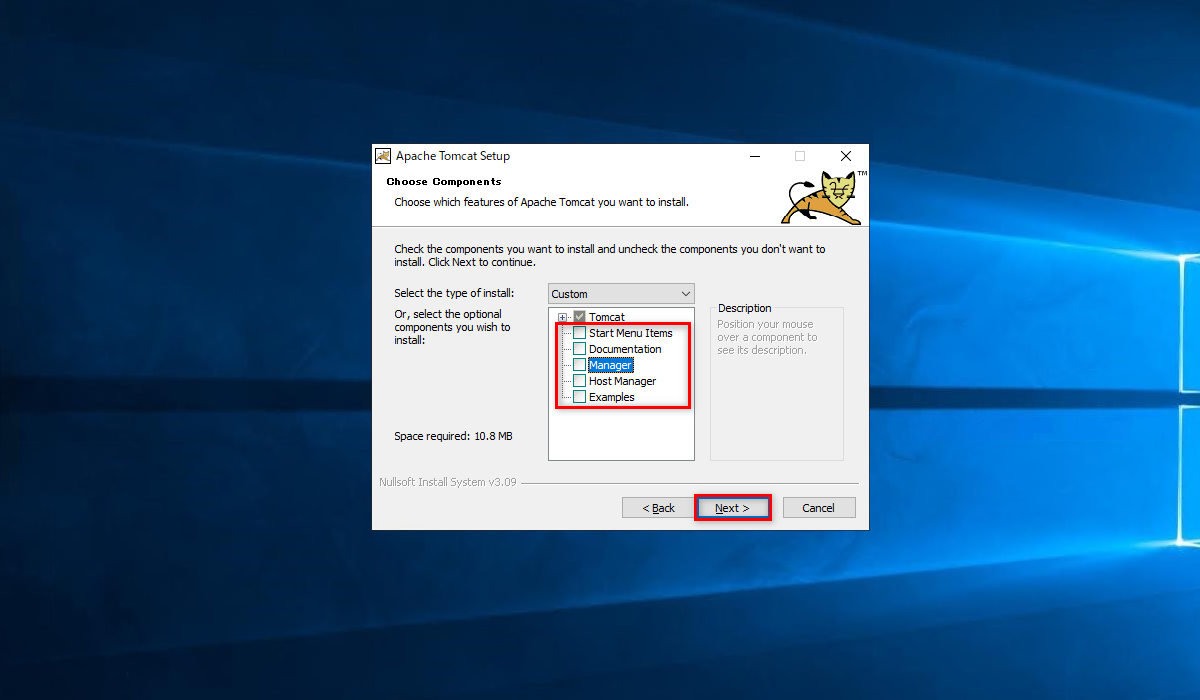Screen dimensions: 1200x700
Task: Select the Tomcat tree label
Action: (606, 317)
